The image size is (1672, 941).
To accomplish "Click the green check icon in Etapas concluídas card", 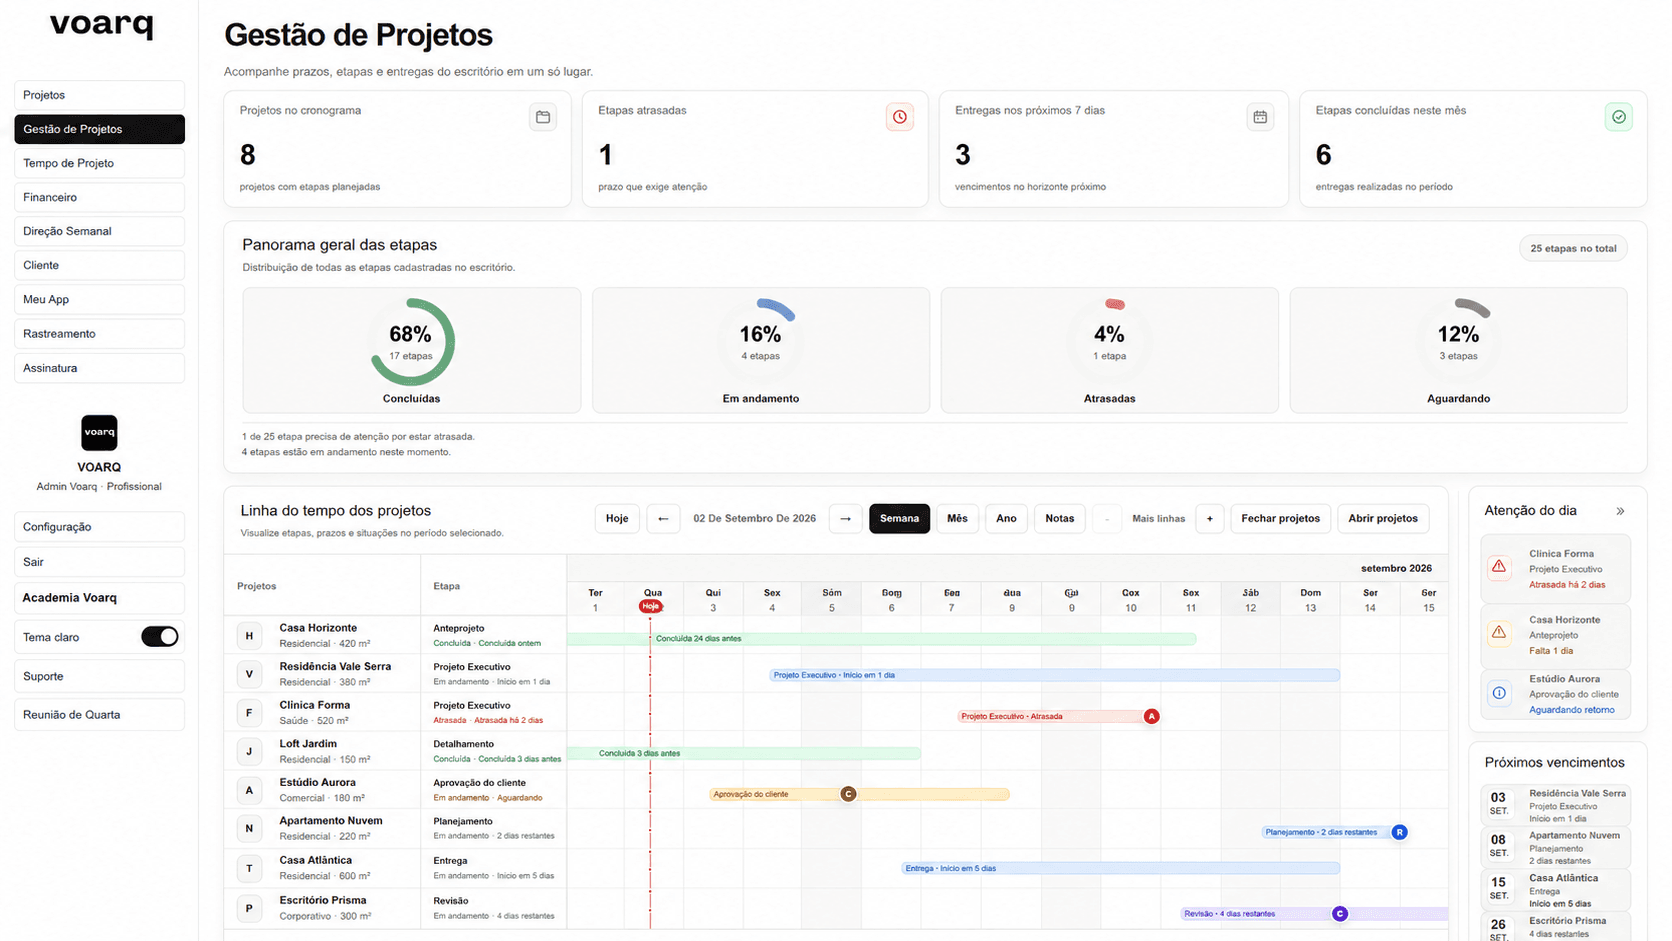I will tap(1619, 117).
